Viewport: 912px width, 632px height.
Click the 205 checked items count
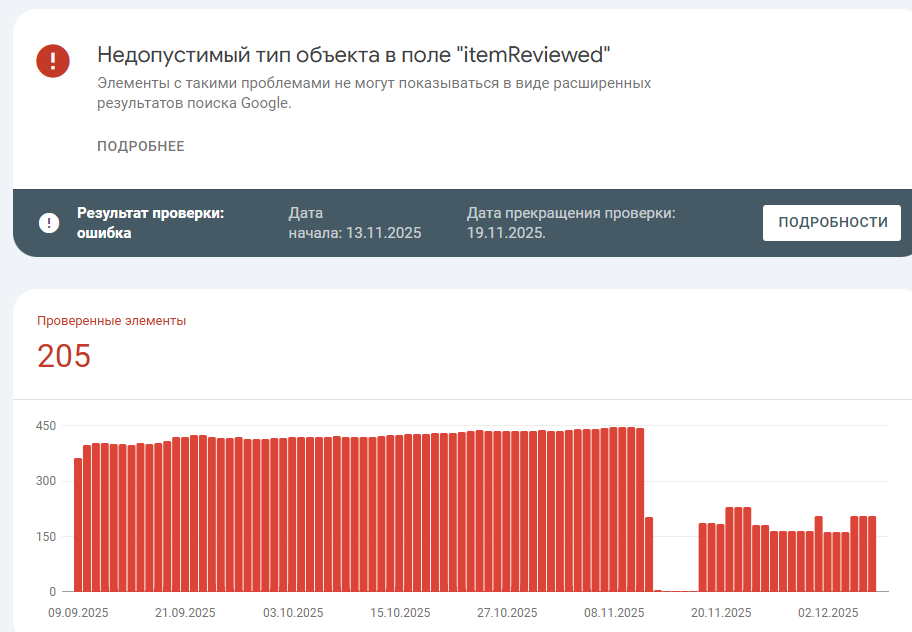64,356
